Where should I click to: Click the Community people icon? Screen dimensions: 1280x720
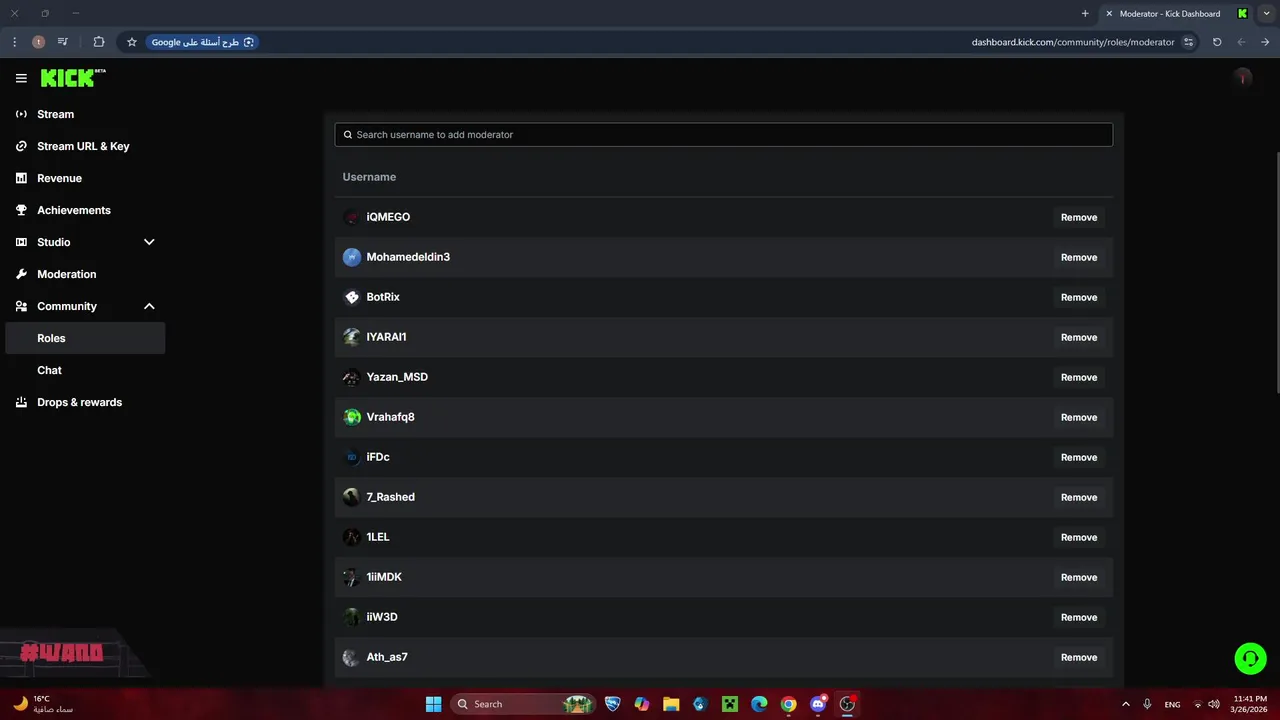coord(21,306)
